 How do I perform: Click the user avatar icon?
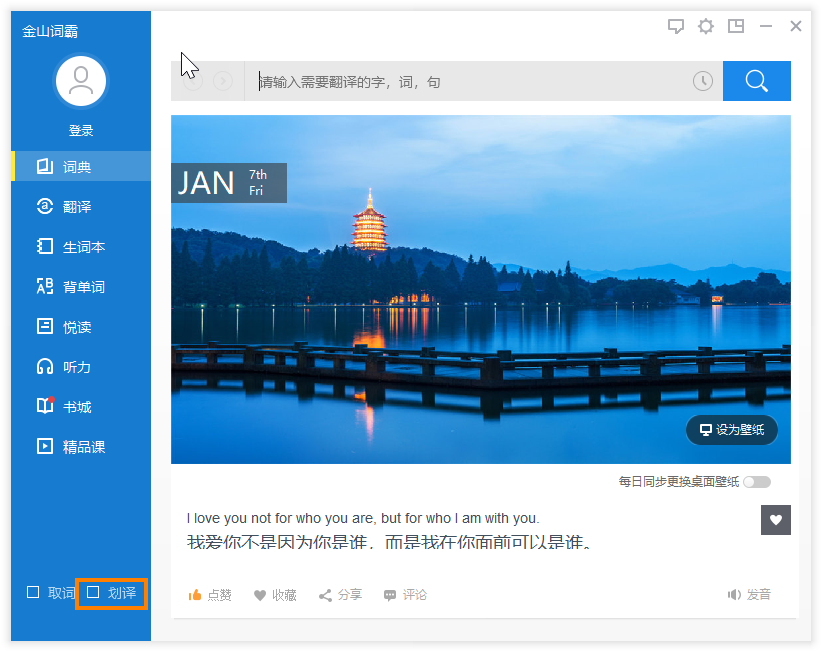81,81
